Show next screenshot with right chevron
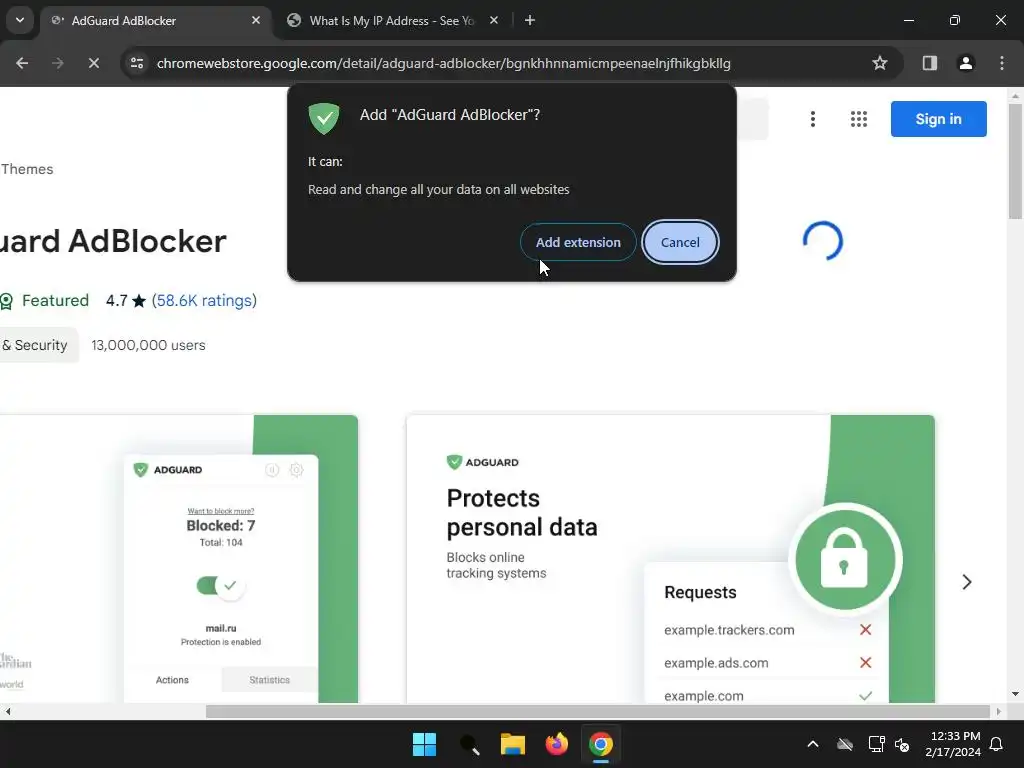The height and width of the screenshot is (768, 1024). [x=967, y=582]
